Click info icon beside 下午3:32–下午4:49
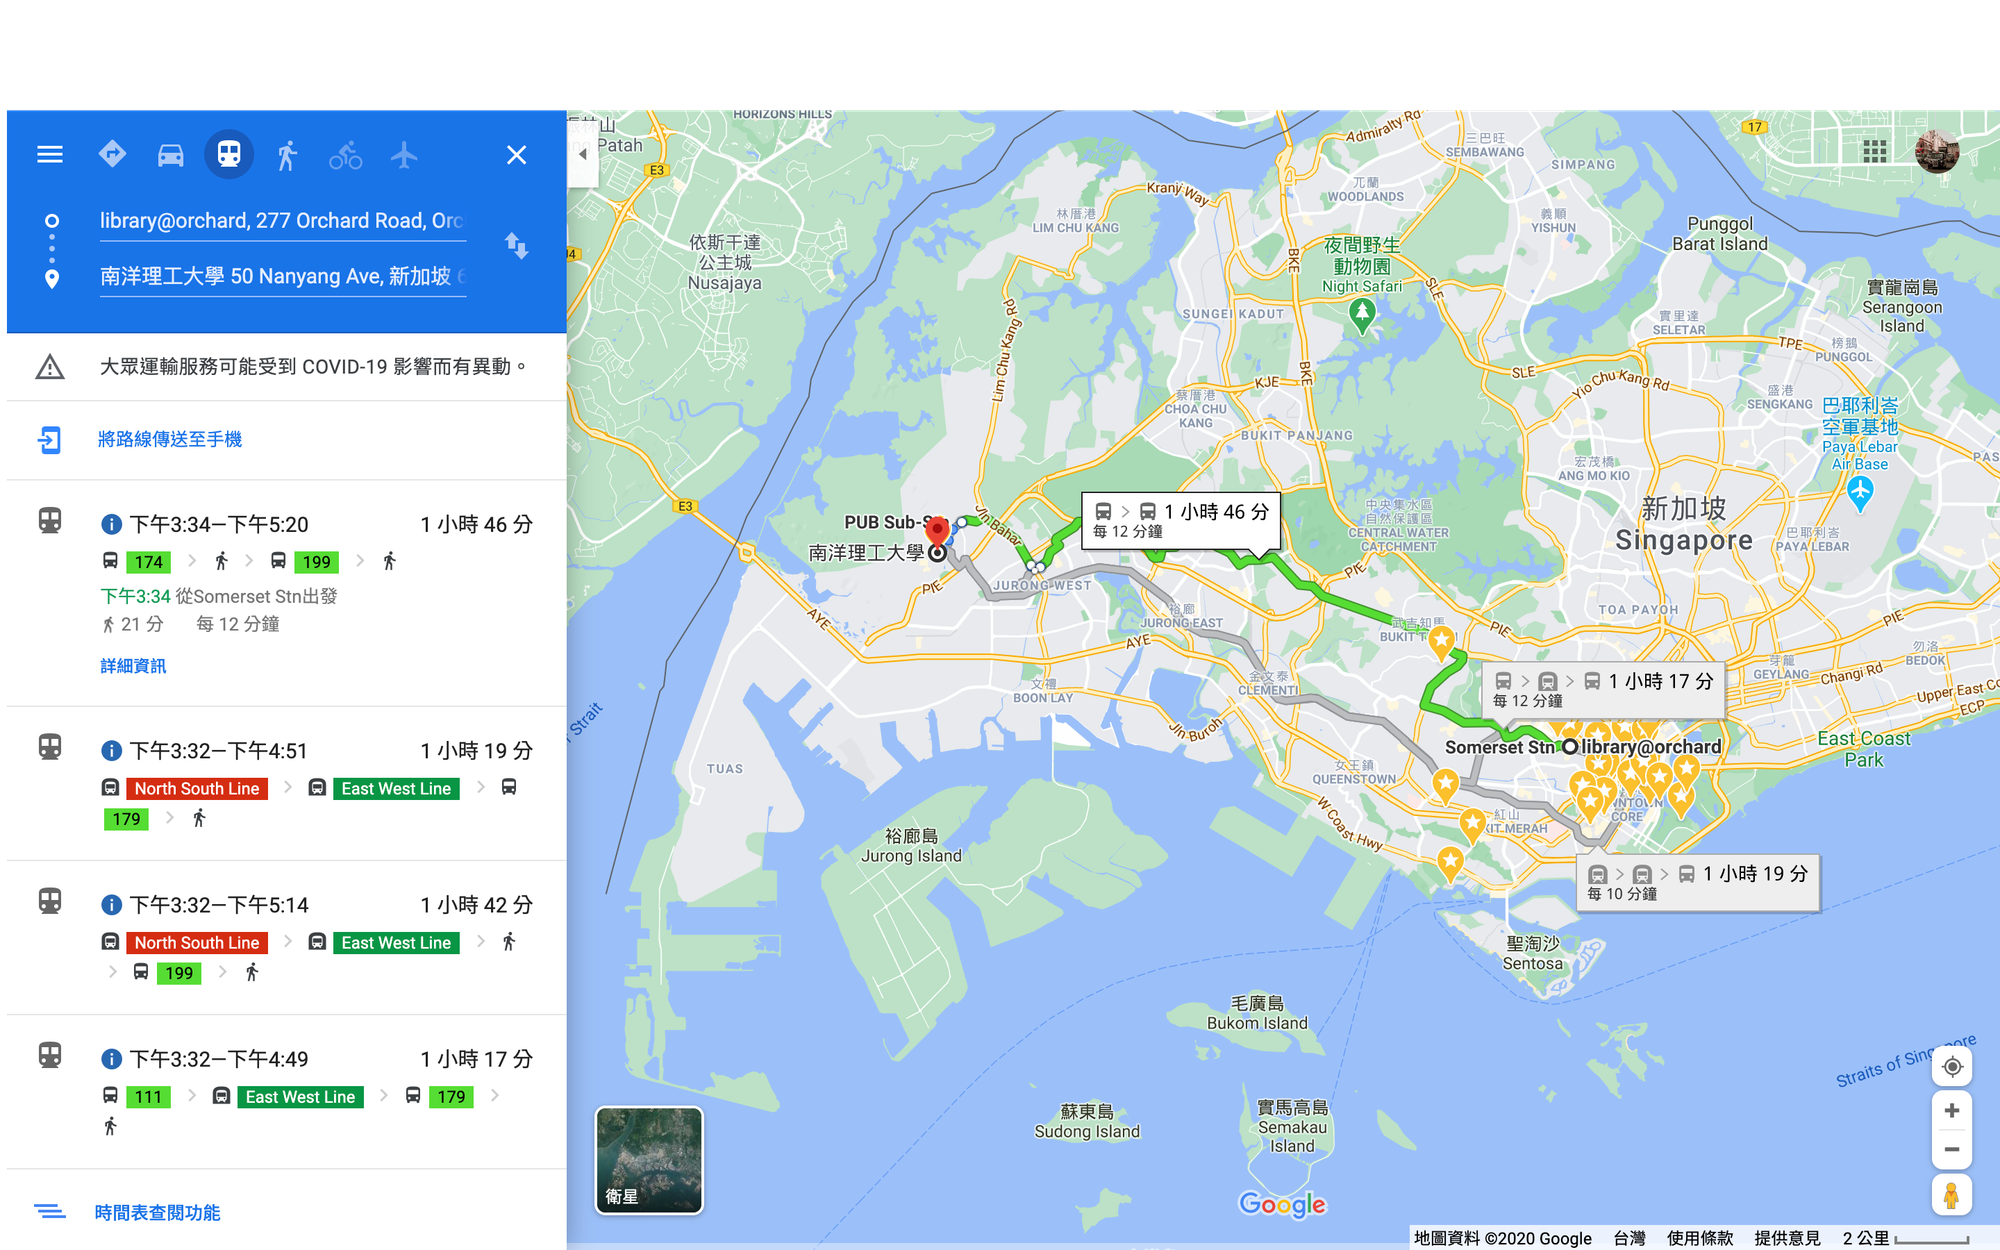Screen dimensions: 2000x1250 [112, 1059]
